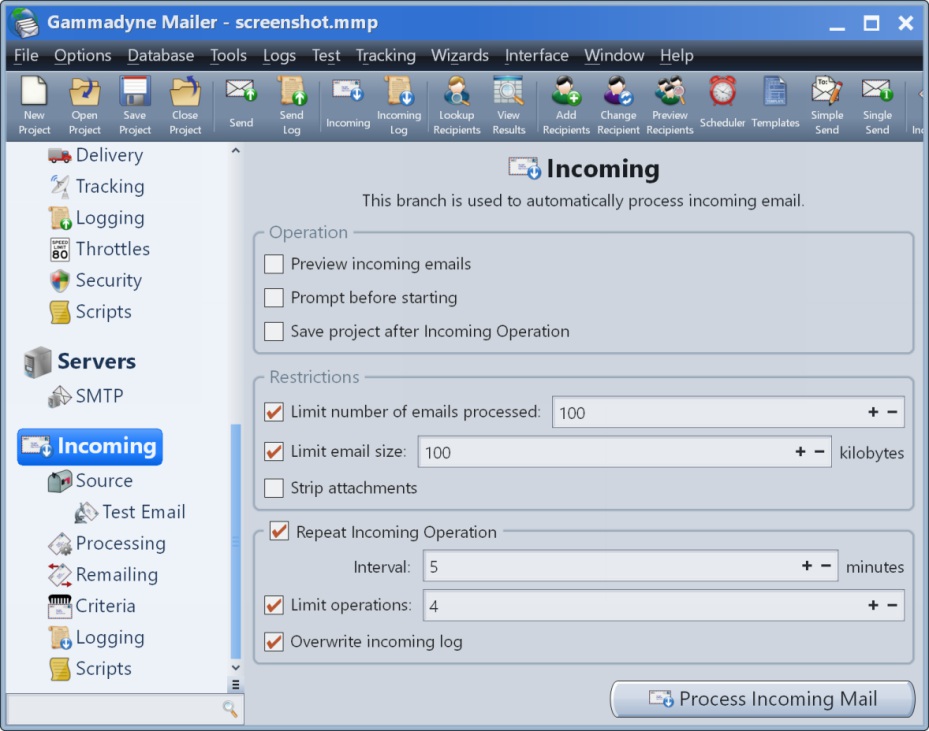Open the Interface menu

tap(536, 56)
